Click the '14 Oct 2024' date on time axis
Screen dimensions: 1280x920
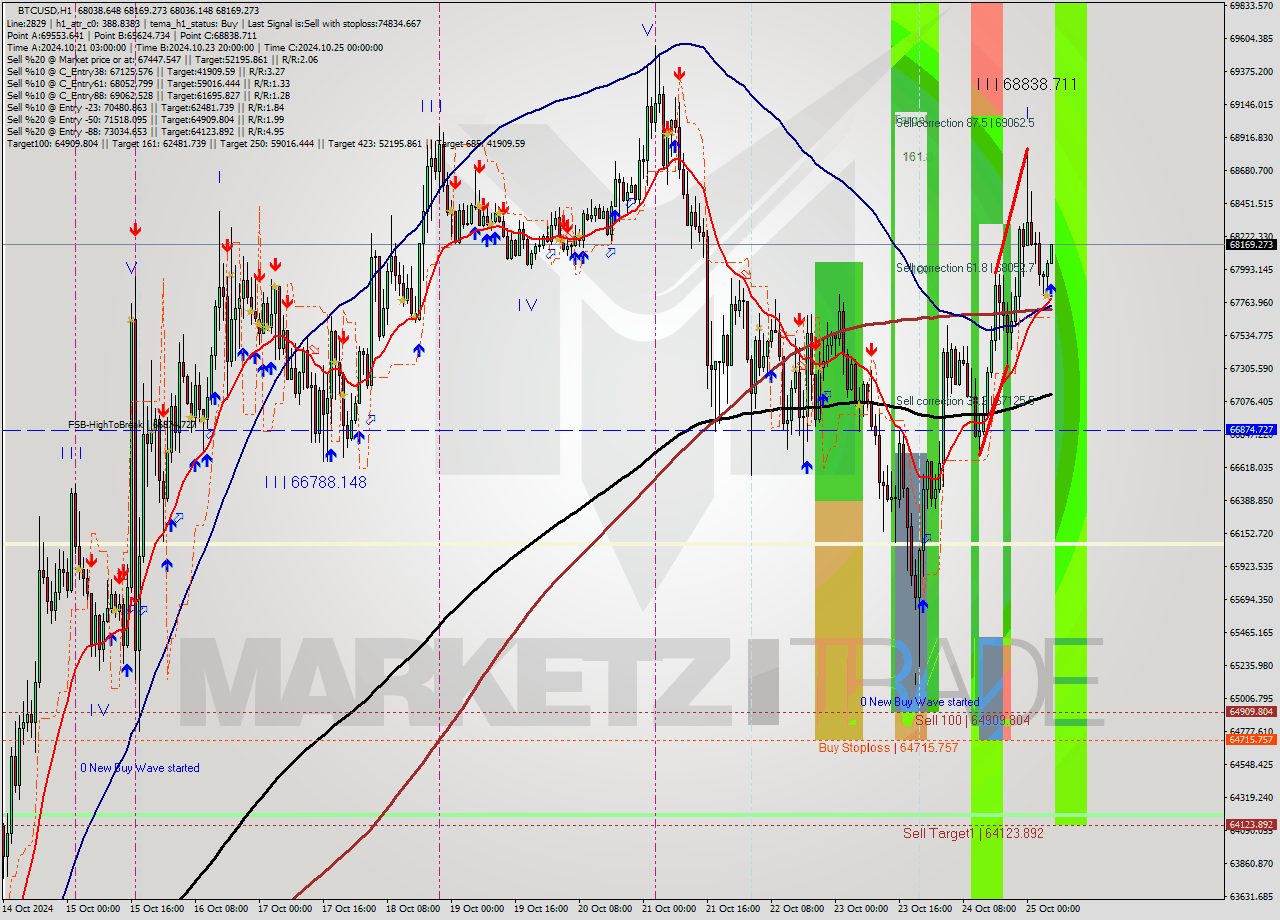tap(26, 909)
